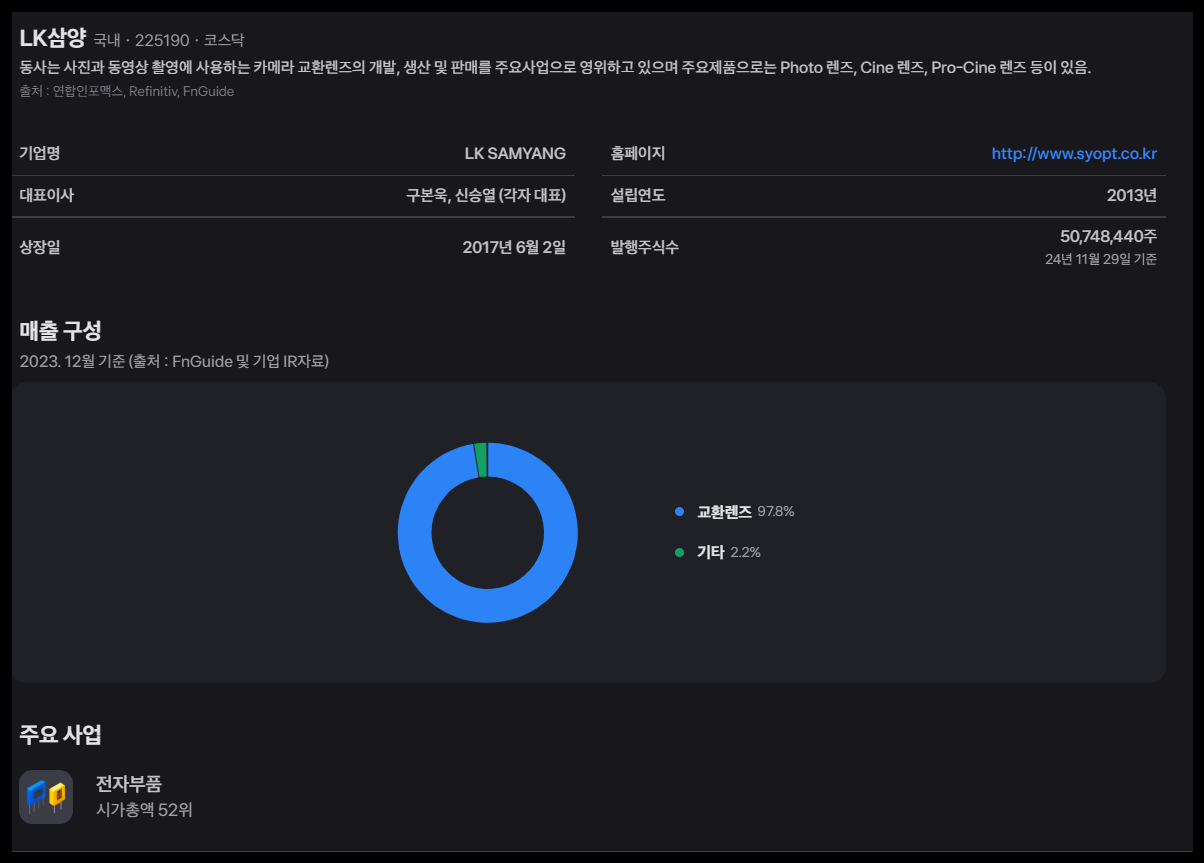The image size is (1204, 863).
Task: Click the 225190 stock code
Action: [x=162, y=41]
